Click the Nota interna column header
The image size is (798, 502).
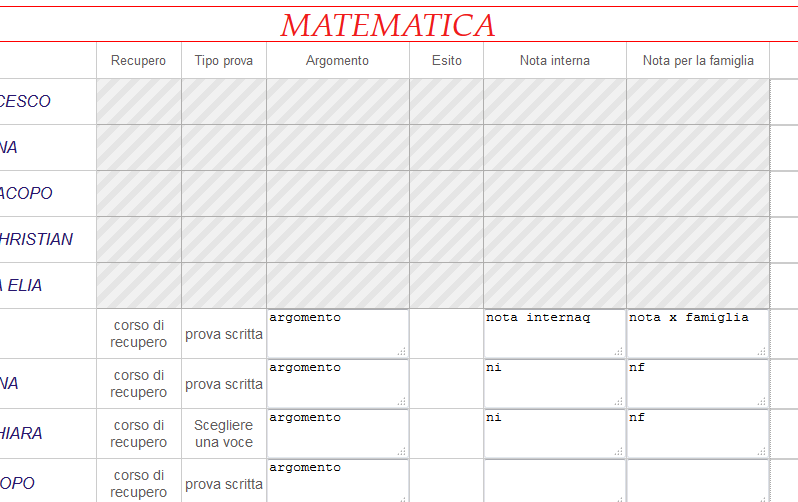[555, 61]
